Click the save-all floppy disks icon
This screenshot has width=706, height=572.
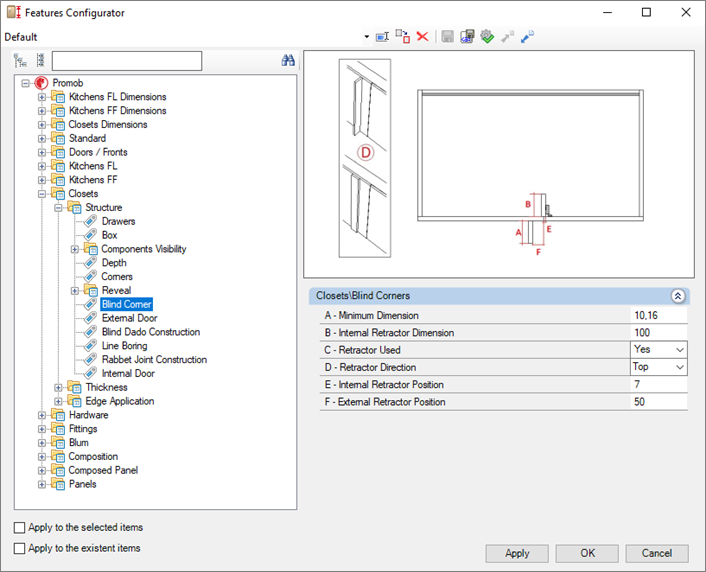click(467, 36)
